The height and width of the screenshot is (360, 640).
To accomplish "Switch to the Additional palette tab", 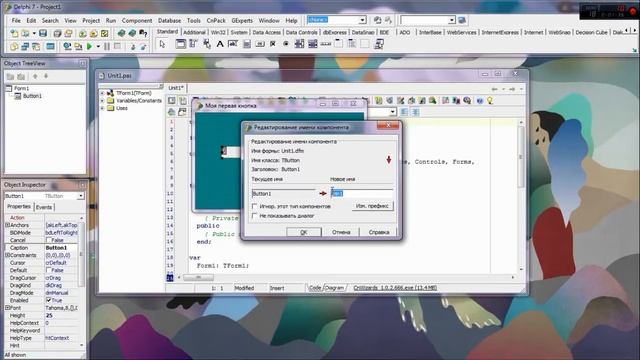I will coord(194,32).
